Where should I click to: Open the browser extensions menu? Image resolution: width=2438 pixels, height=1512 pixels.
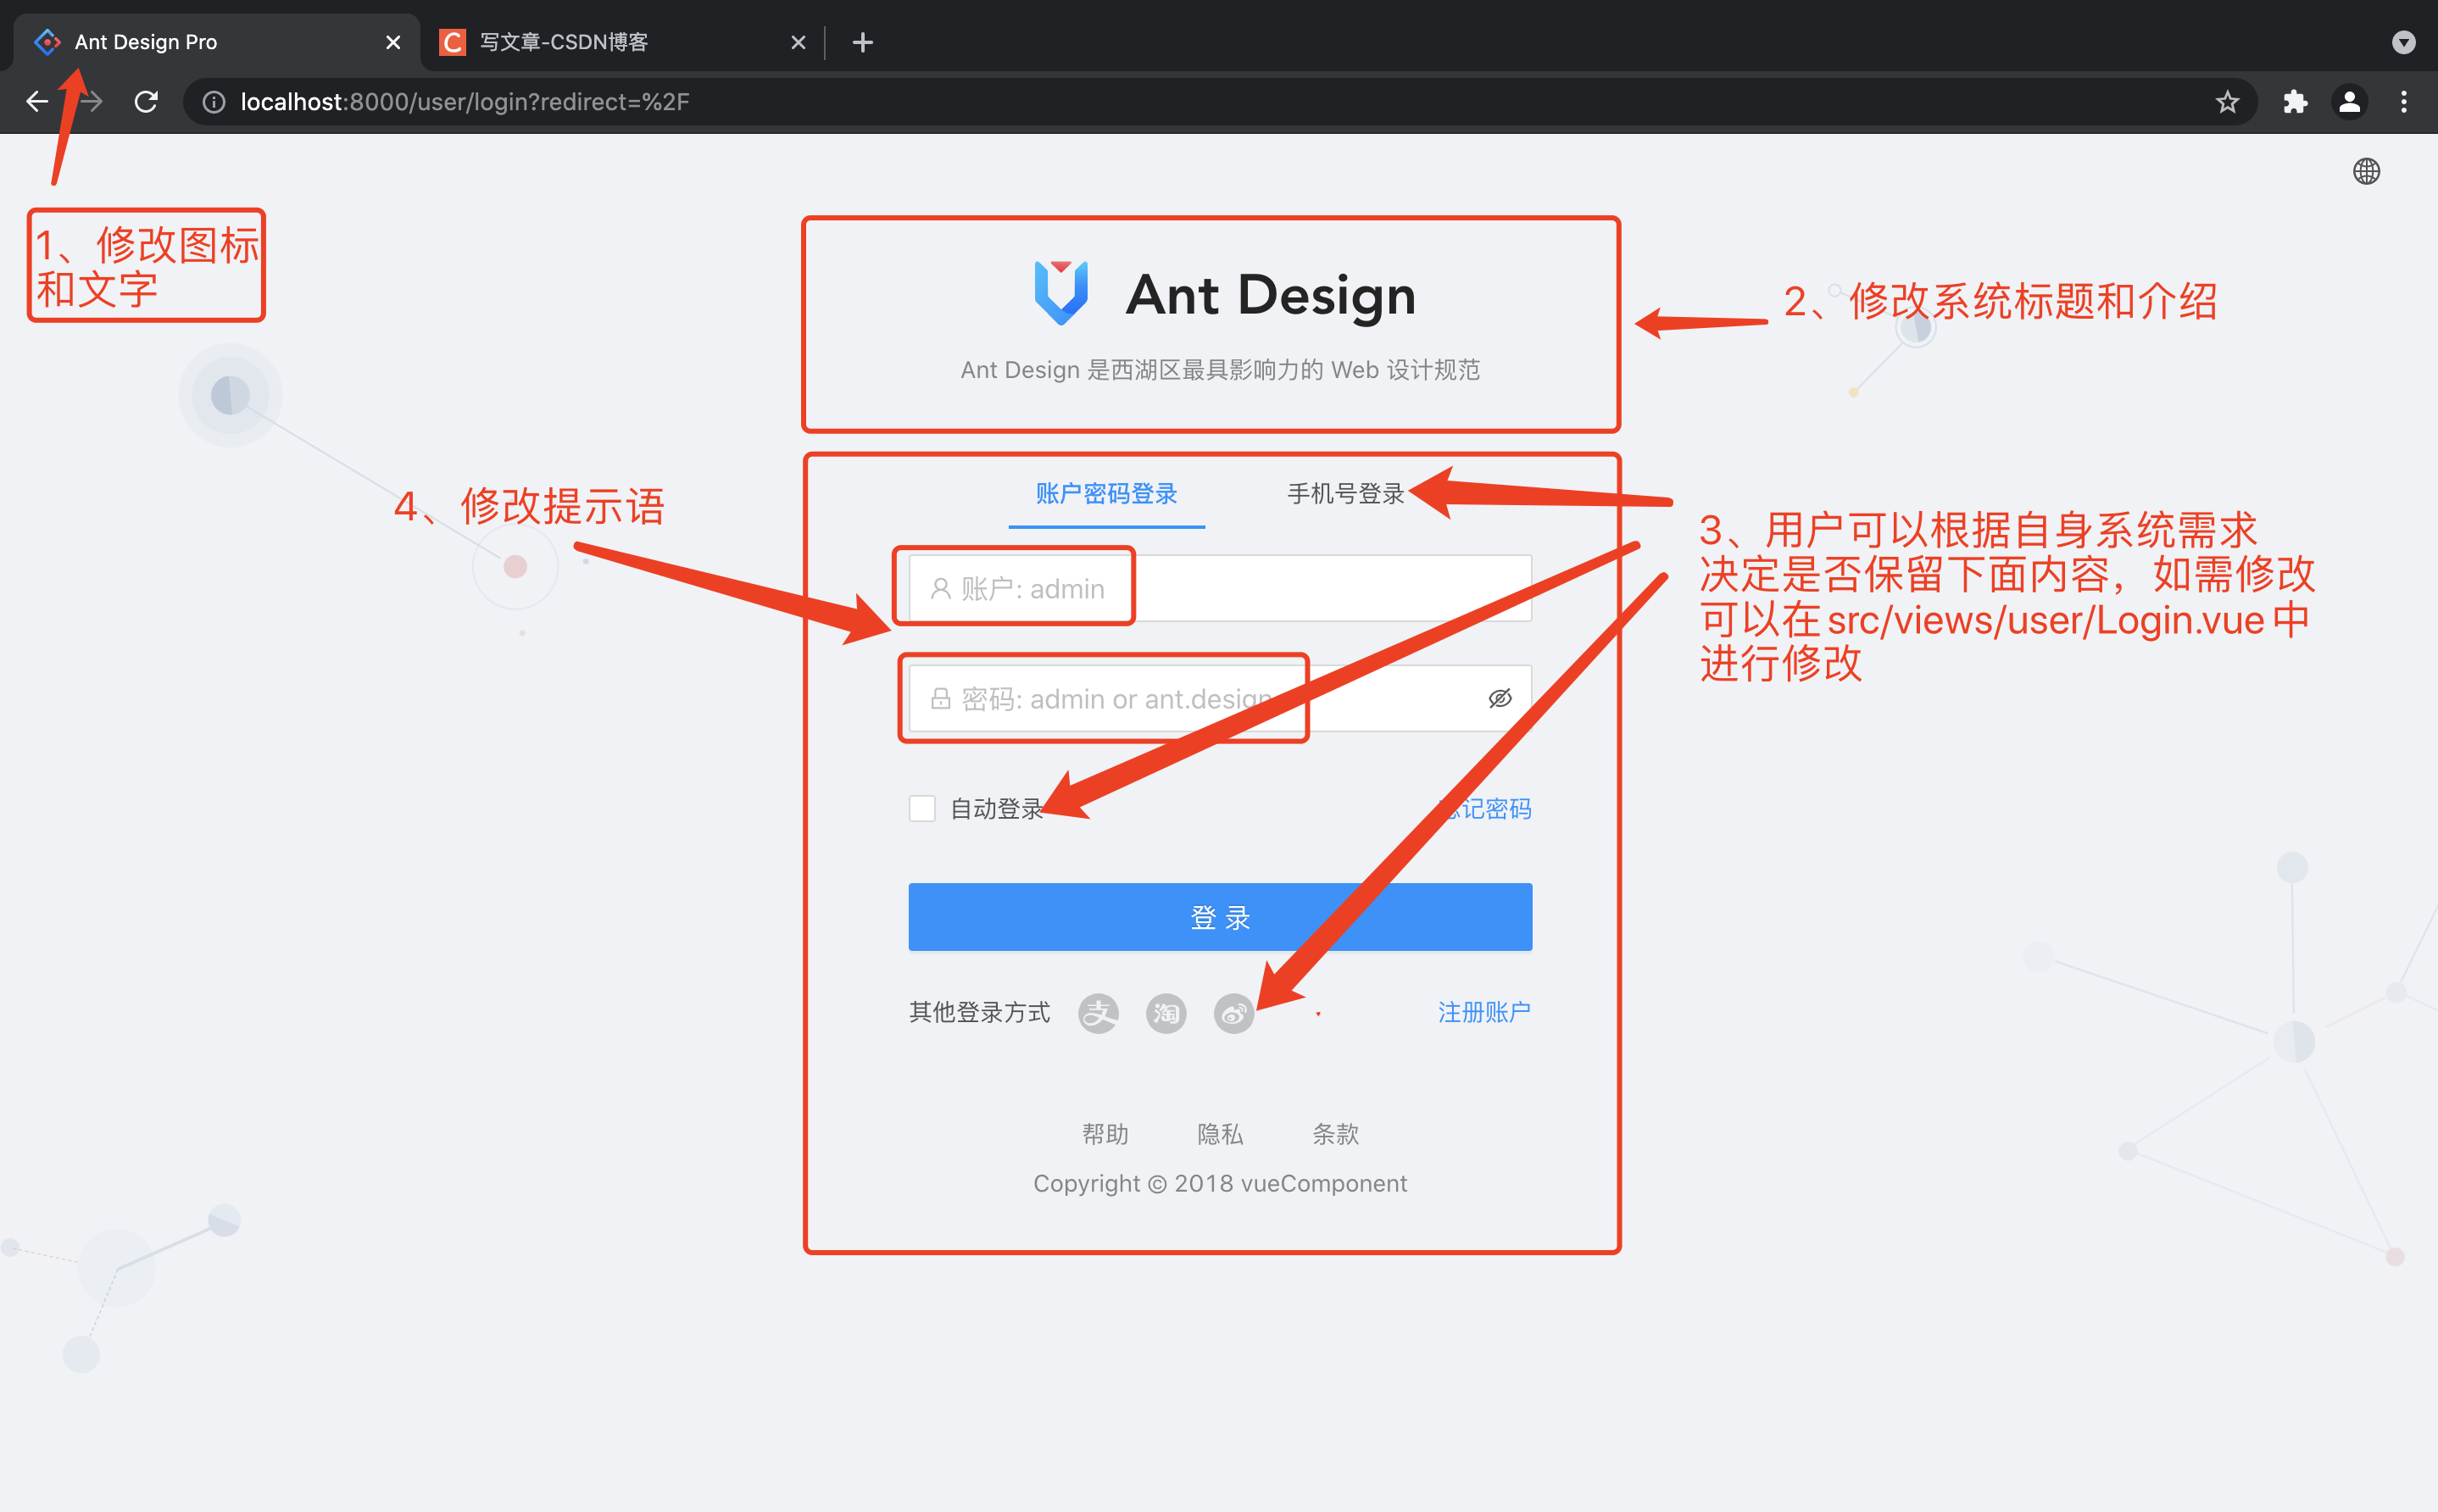click(x=2295, y=101)
